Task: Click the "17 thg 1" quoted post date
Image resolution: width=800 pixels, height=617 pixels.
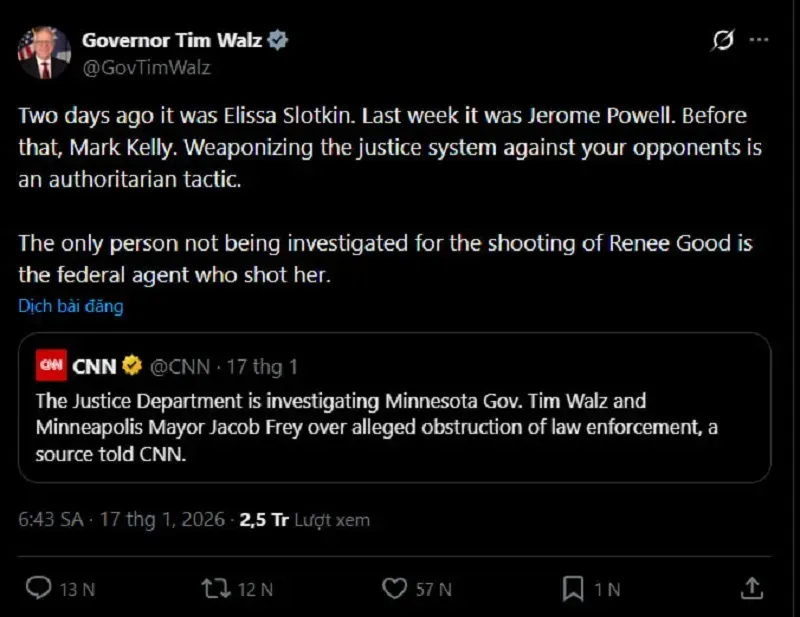Action: 262,367
